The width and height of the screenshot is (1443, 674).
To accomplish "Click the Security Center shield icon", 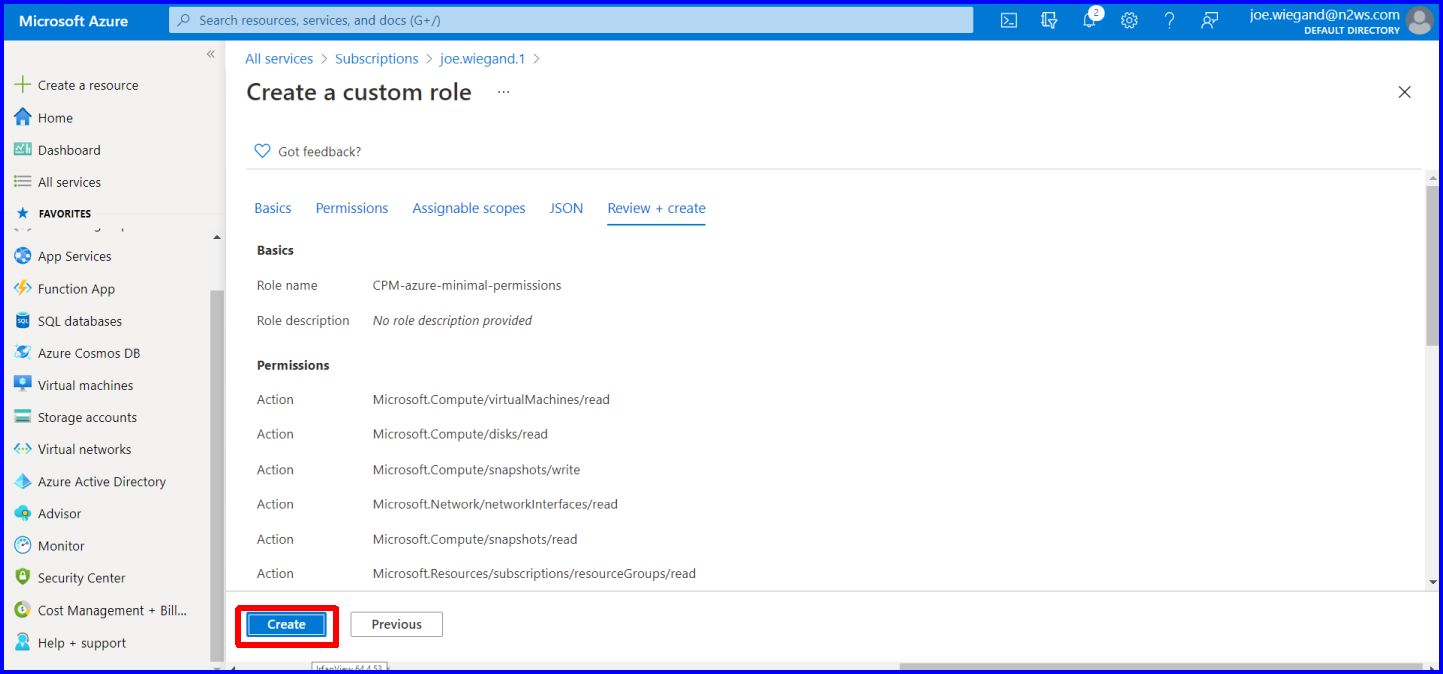I will pos(22,578).
